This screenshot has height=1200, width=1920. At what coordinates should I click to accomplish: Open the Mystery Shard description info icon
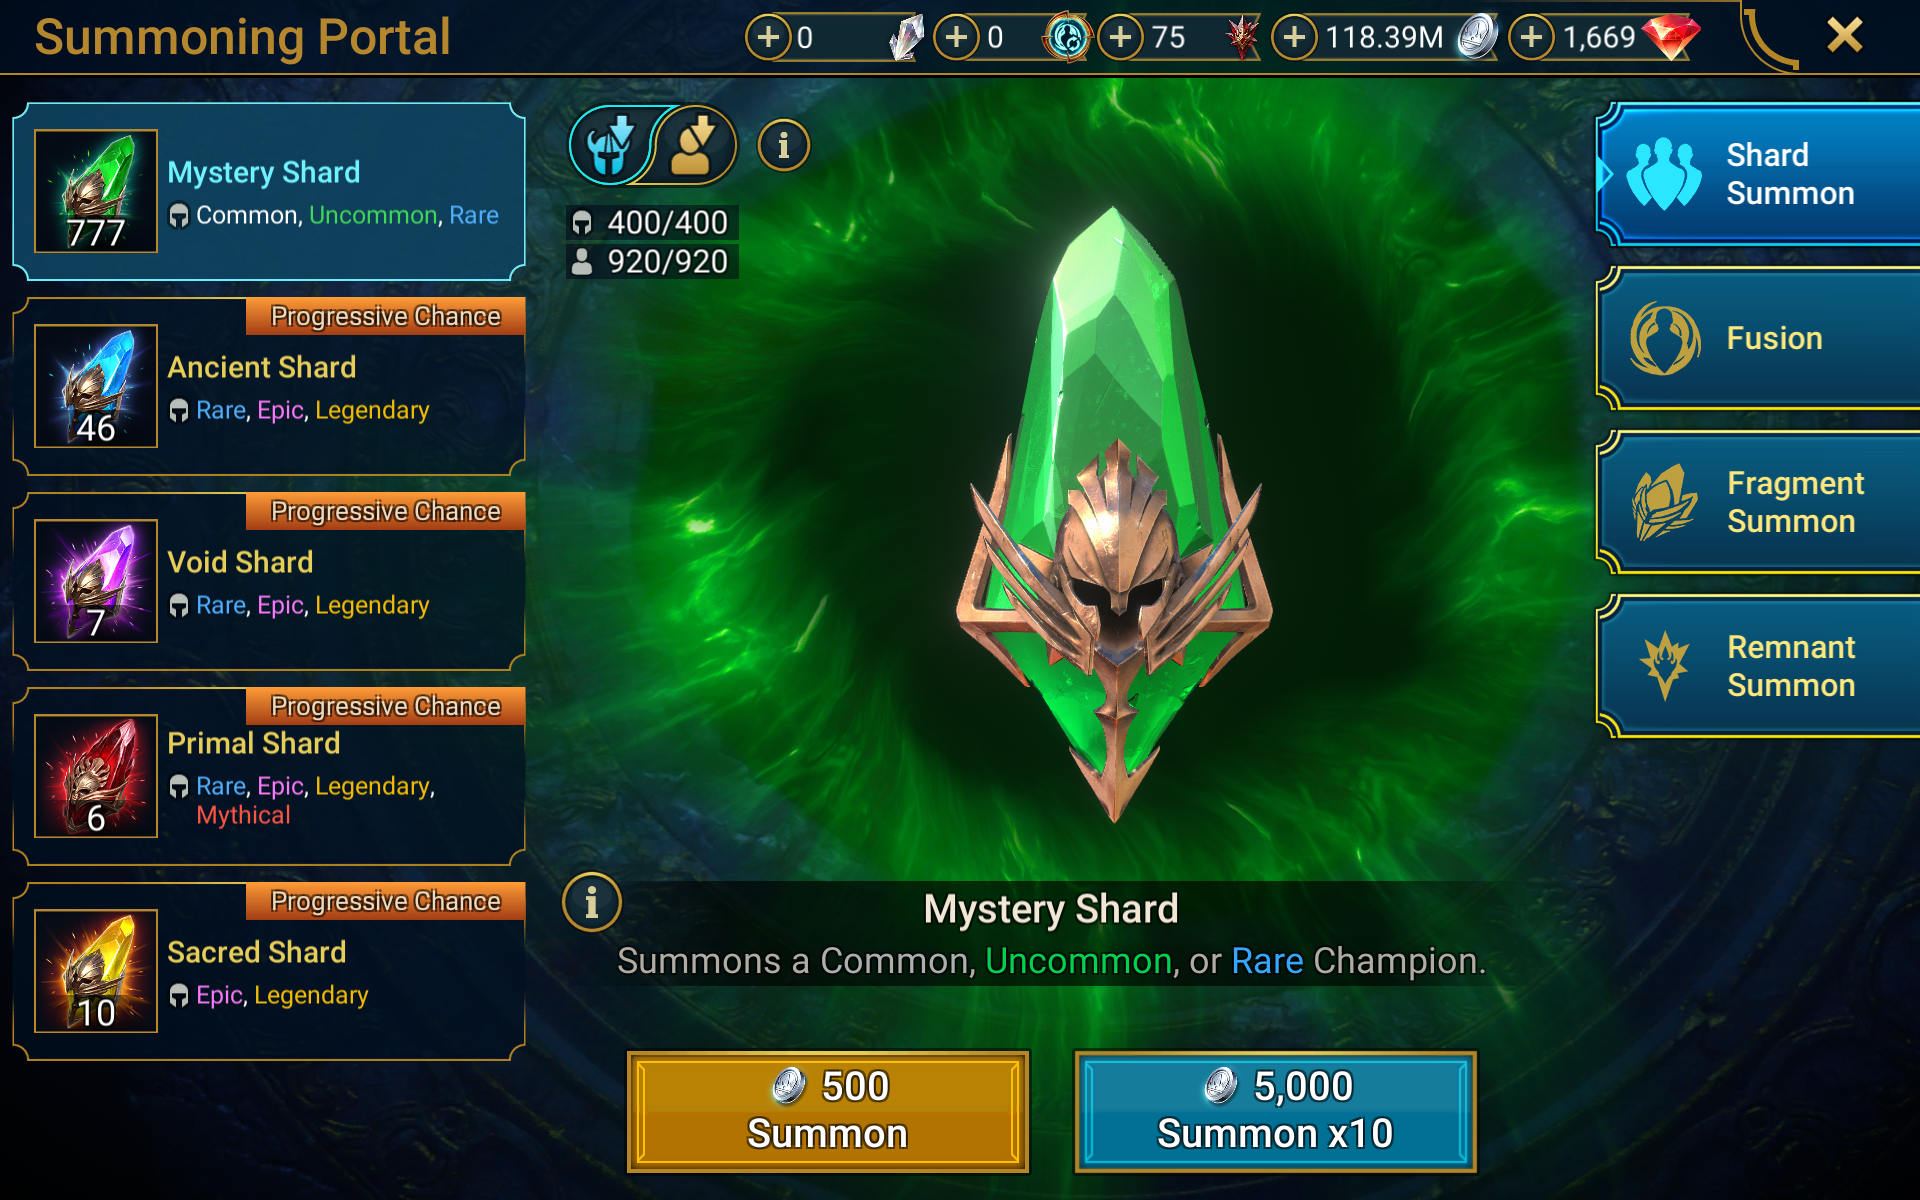click(592, 902)
